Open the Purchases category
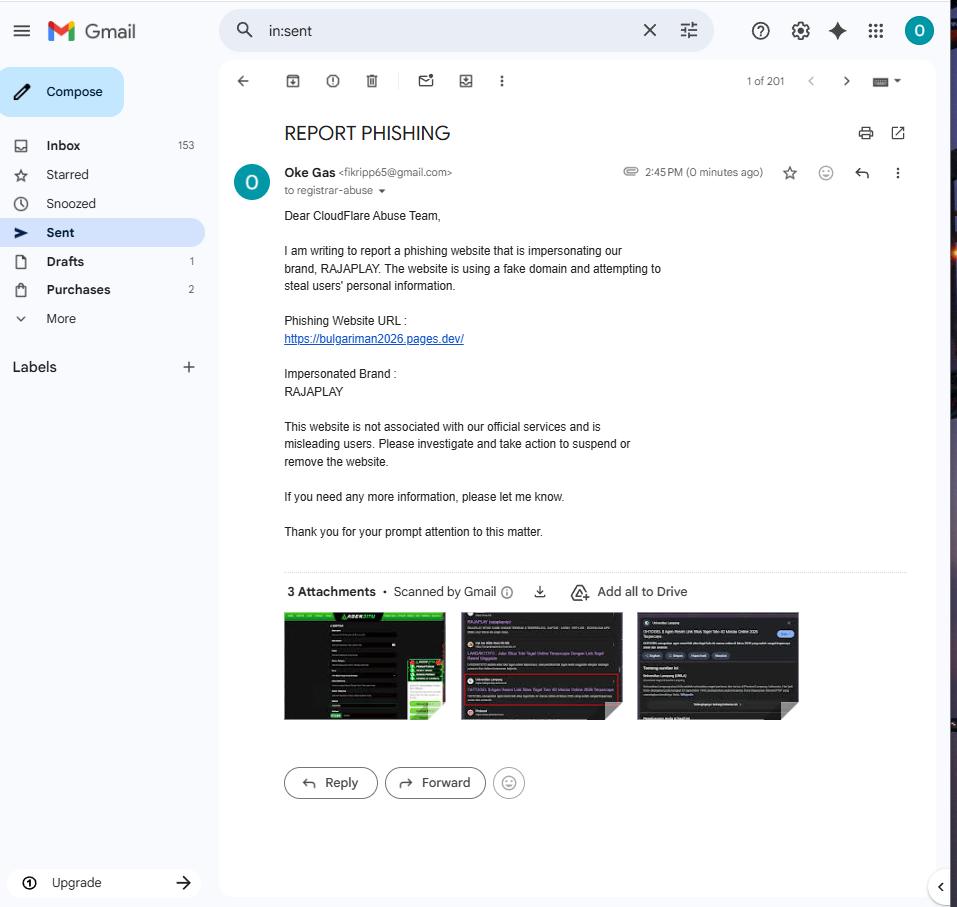 point(103,289)
